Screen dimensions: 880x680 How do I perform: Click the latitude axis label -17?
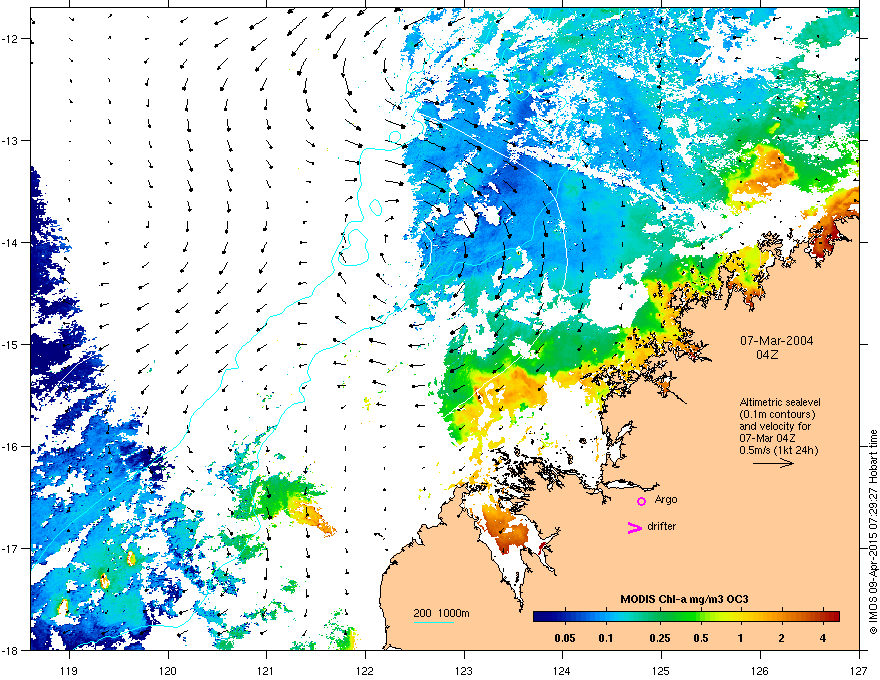10,548
